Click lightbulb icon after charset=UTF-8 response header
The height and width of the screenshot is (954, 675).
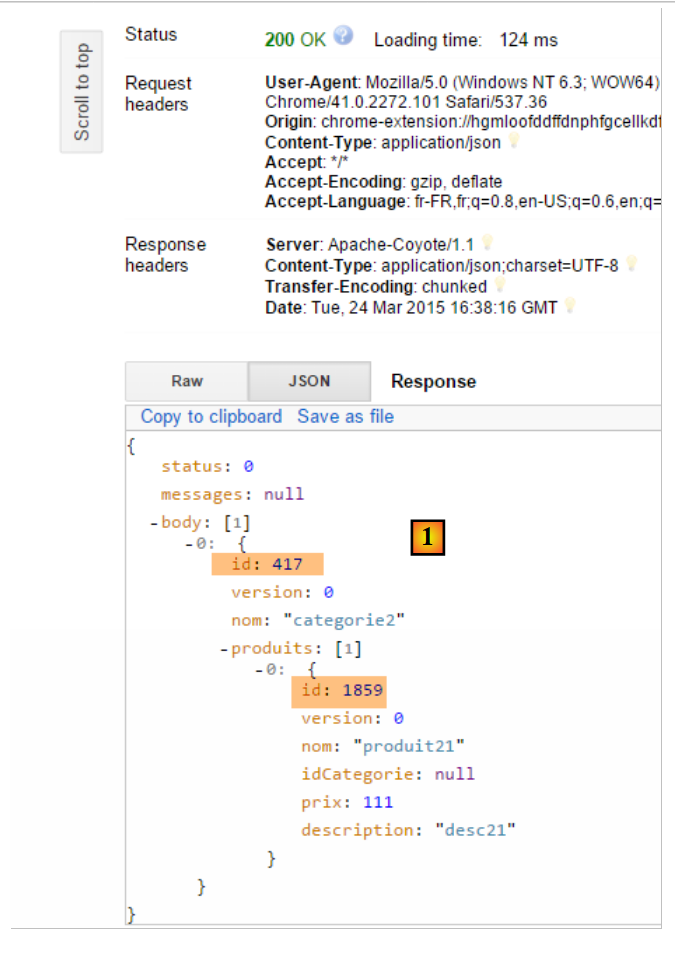tap(631, 265)
